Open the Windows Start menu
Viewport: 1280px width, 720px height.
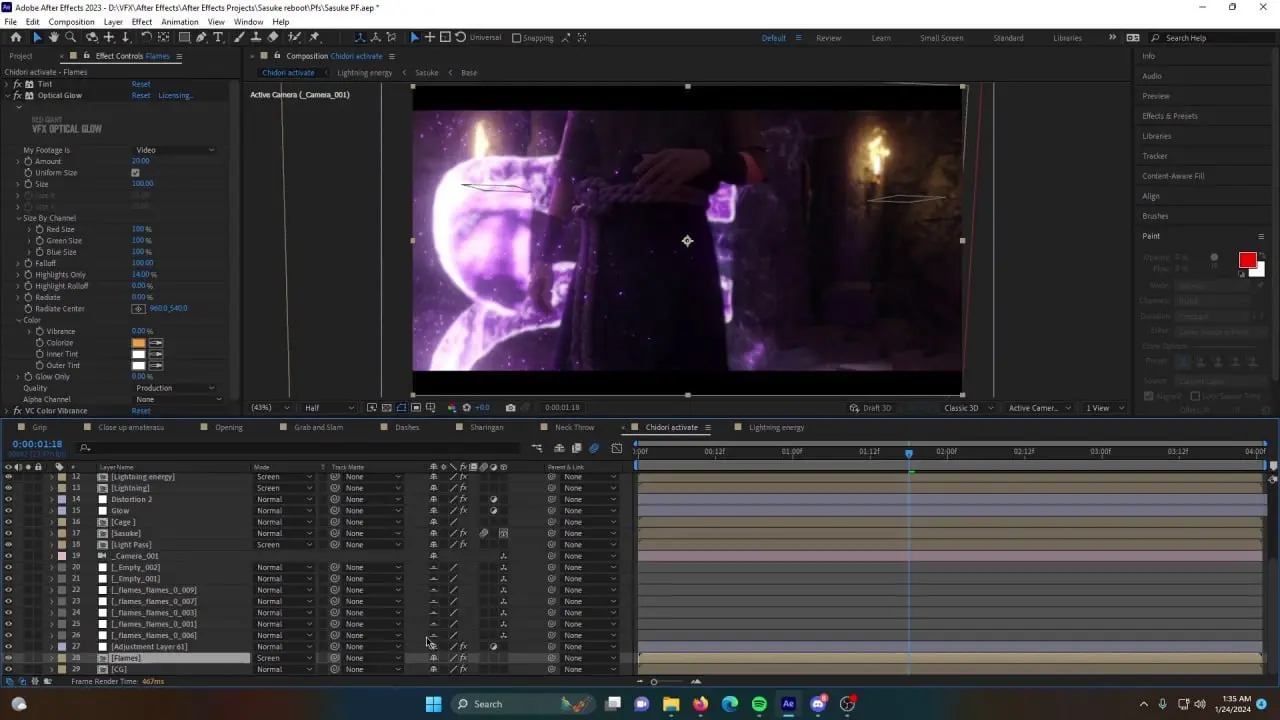click(x=433, y=704)
